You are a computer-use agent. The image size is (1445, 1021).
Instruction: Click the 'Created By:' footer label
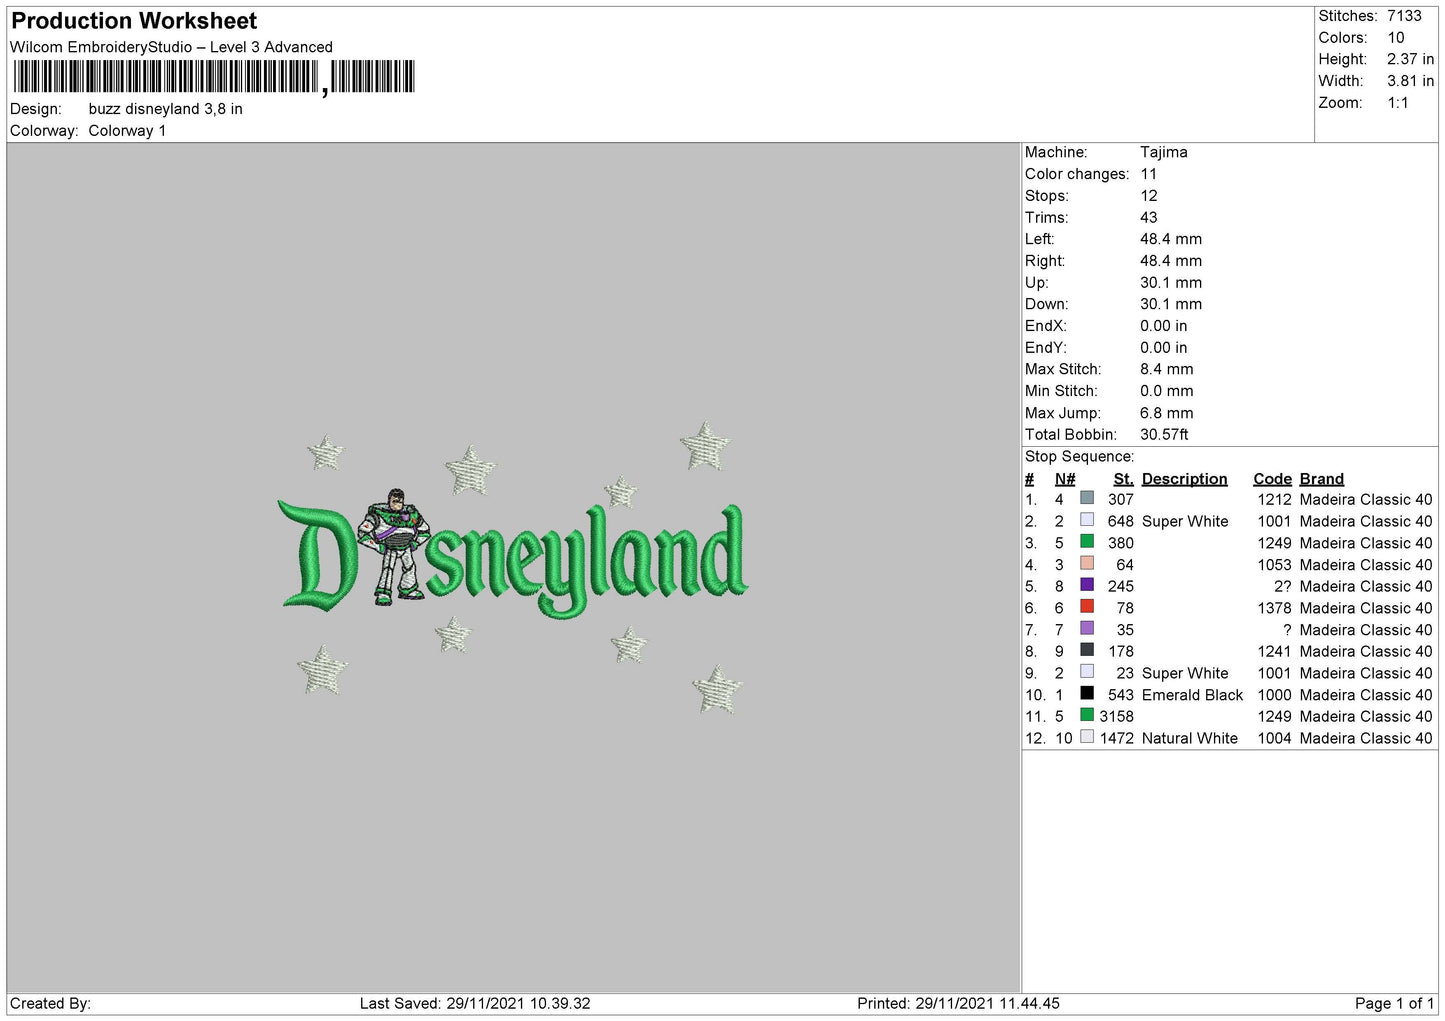click(x=50, y=1003)
